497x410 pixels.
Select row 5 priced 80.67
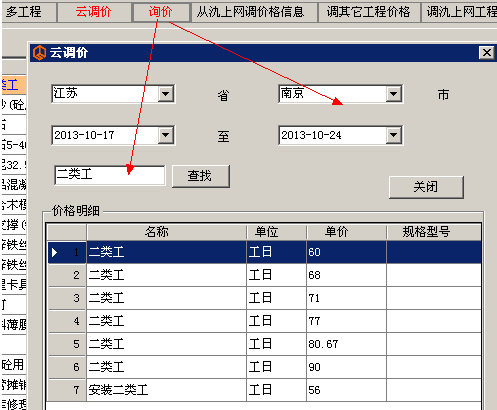(265, 344)
